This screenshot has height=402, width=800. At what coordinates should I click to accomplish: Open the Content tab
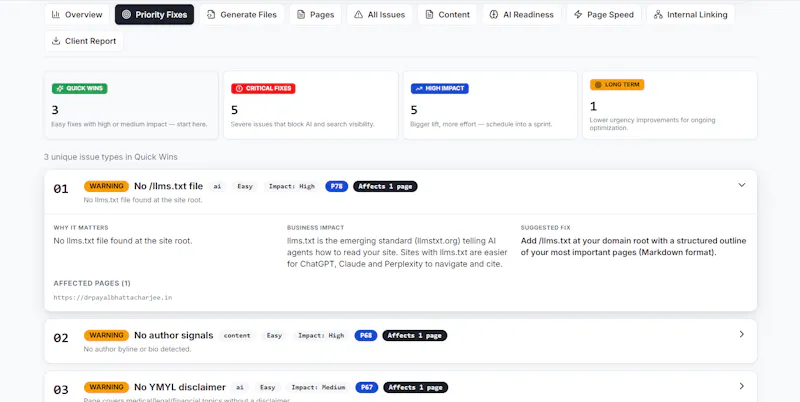pyautogui.click(x=447, y=15)
